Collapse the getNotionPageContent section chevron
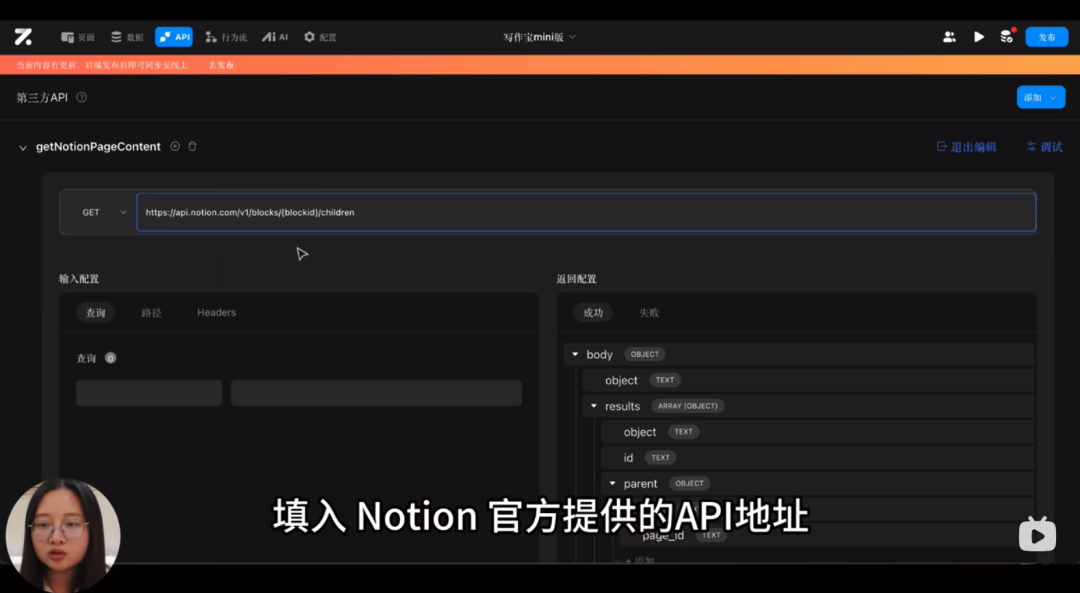Image resolution: width=1080 pixels, height=593 pixels. coord(23,147)
